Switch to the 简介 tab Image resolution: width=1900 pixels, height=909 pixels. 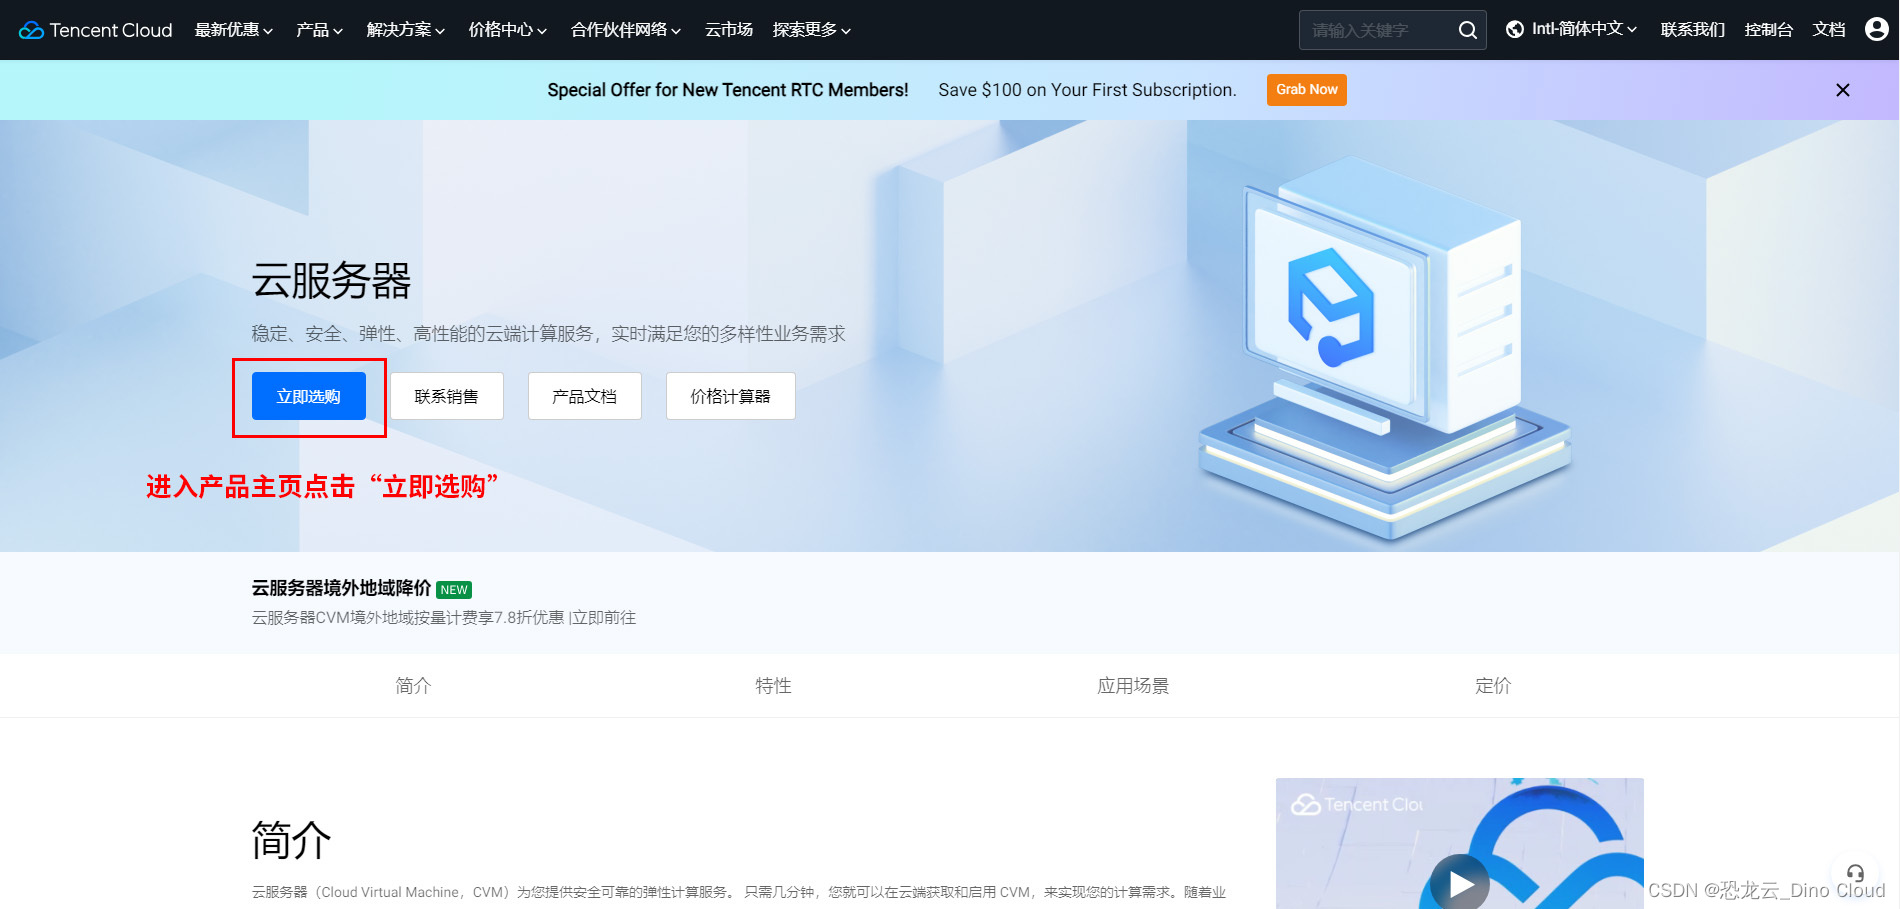(413, 686)
